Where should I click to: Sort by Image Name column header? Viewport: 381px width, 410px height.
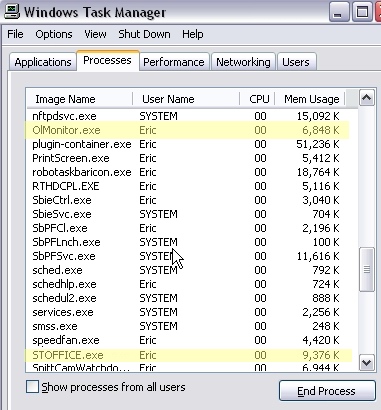coord(79,99)
